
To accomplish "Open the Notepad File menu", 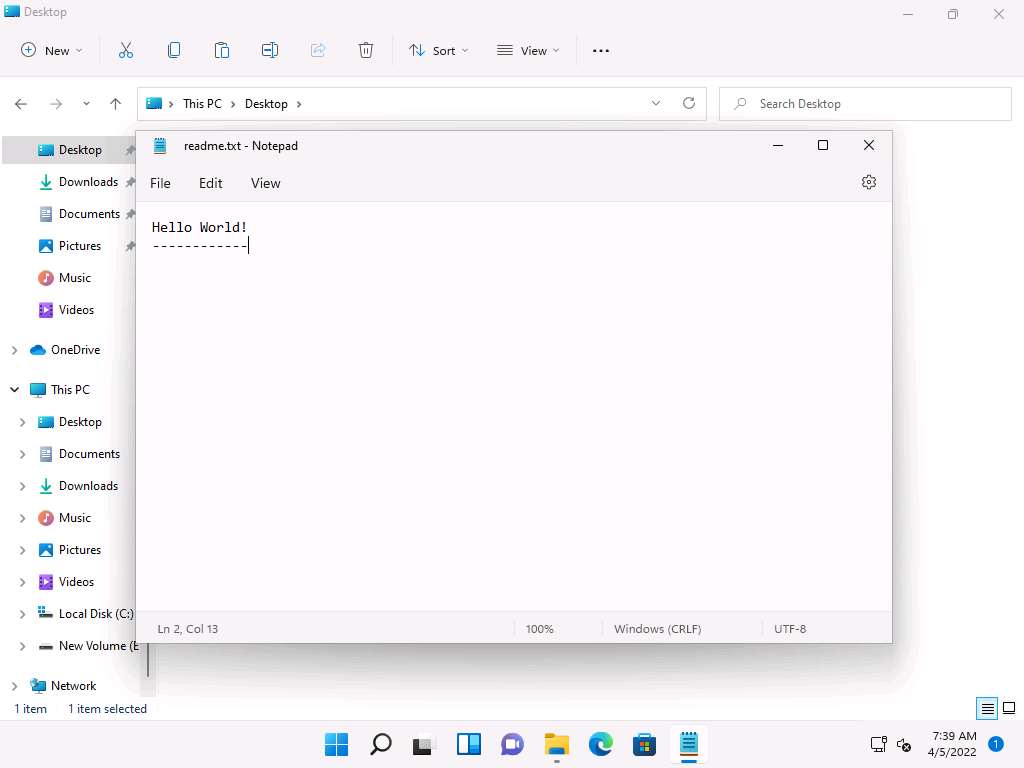I will coord(160,183).
